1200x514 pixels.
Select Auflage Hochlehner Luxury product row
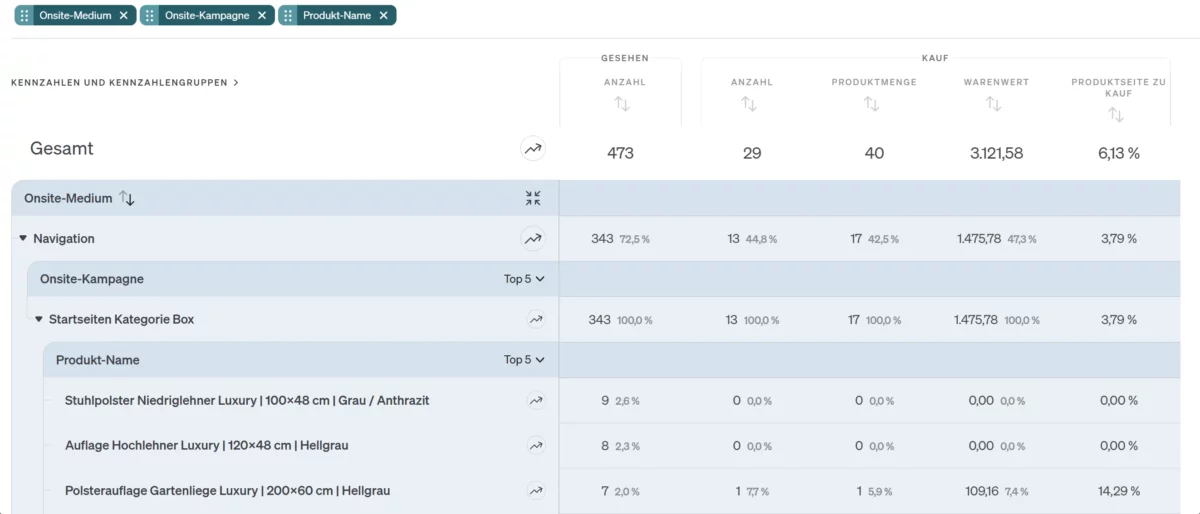coord(207,446)
